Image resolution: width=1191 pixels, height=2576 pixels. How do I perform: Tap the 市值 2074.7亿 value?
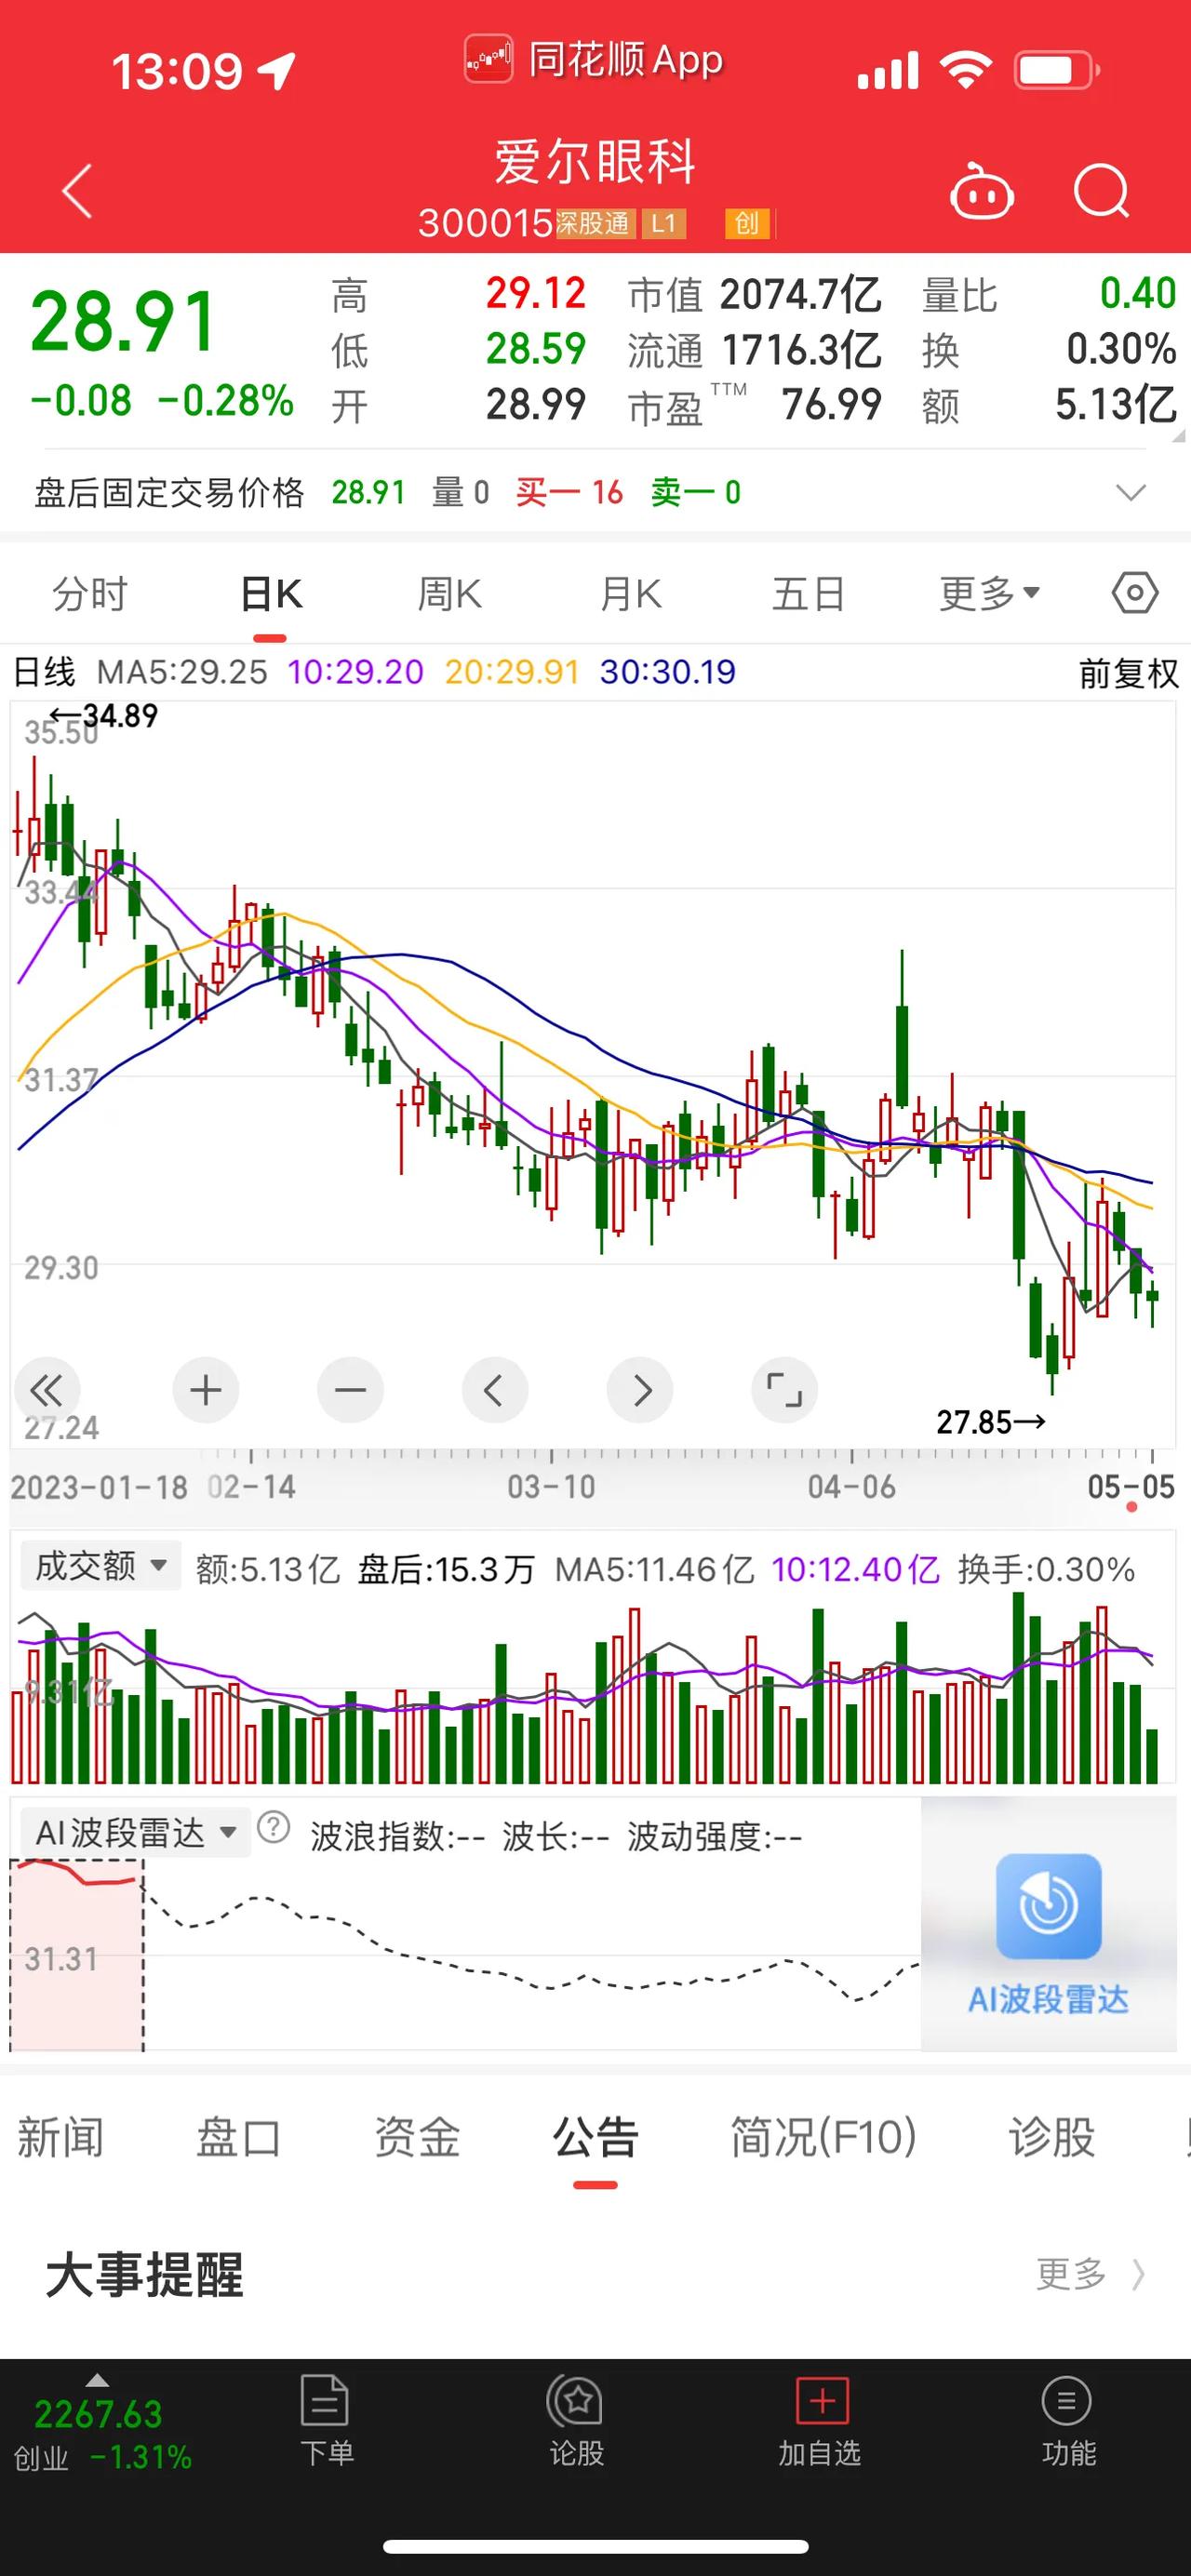coord(800,295)
